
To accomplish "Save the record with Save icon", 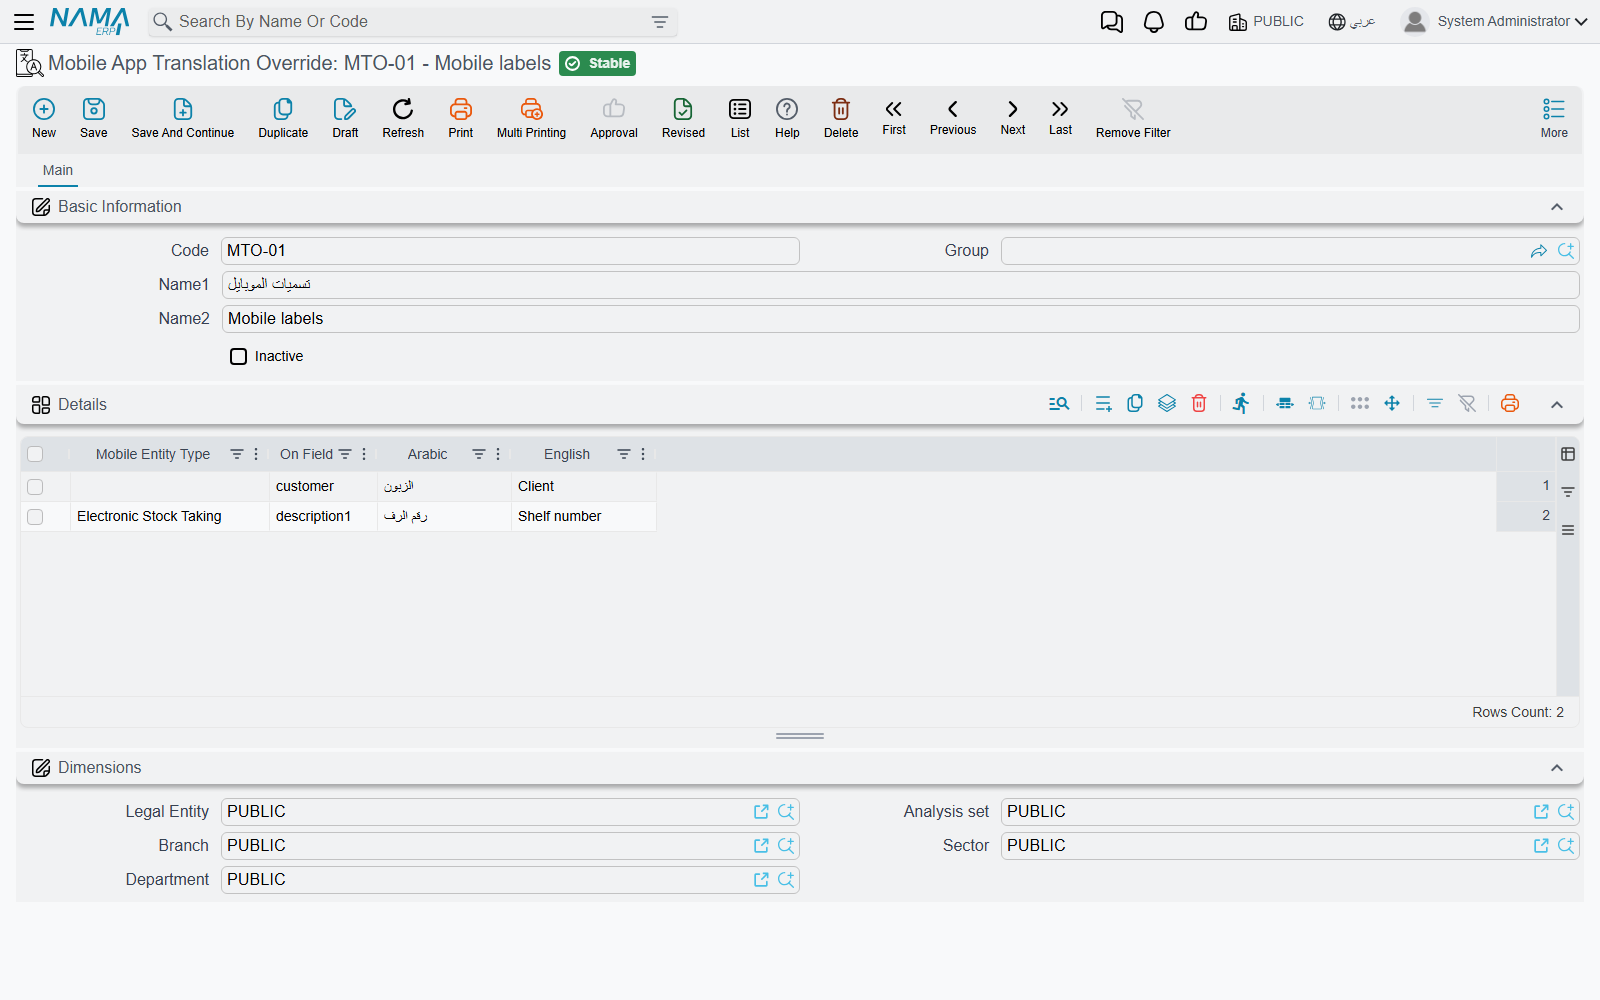I will click(x=94, y=109).
